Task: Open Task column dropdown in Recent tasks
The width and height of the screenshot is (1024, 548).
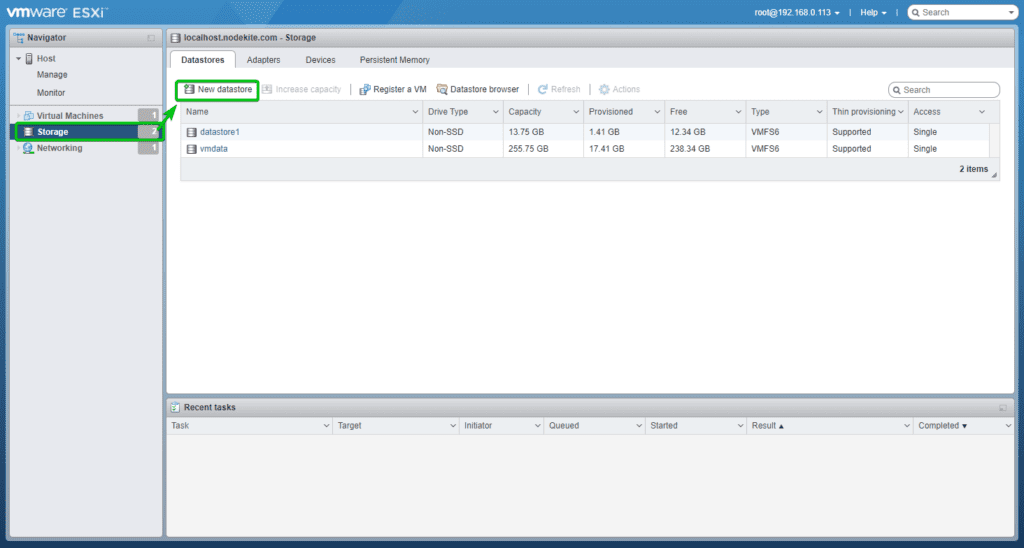Action: [326, 426]
